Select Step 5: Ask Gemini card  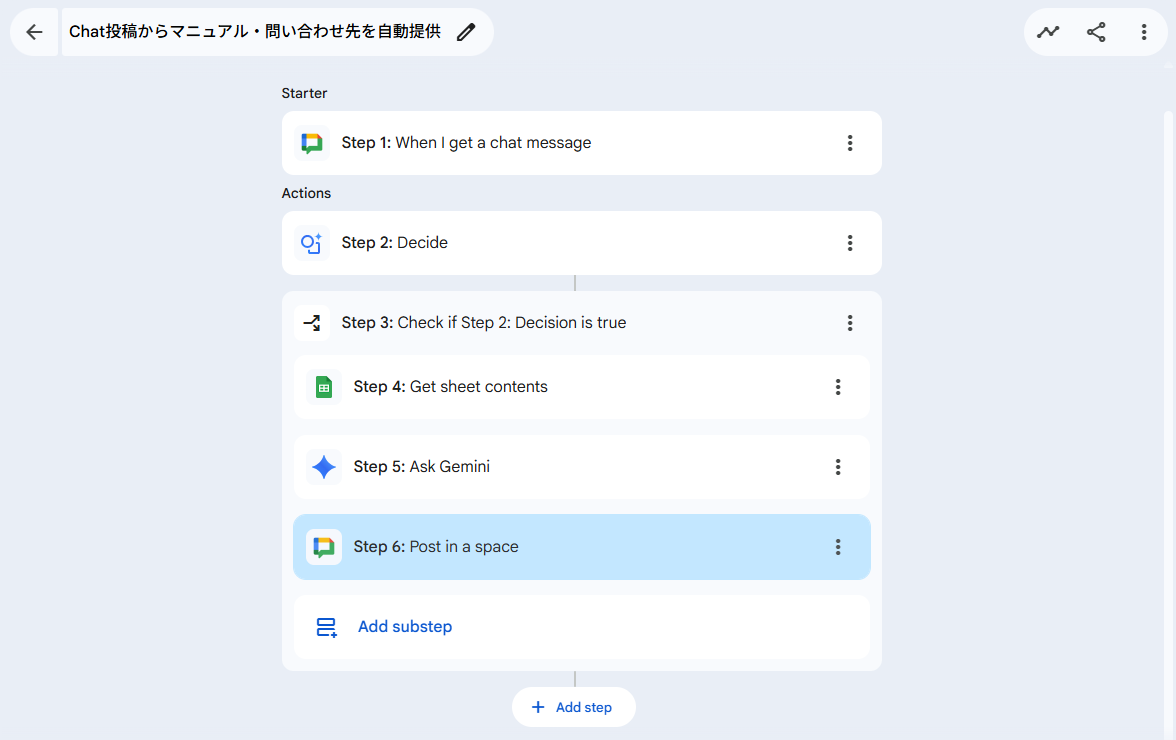580,467
